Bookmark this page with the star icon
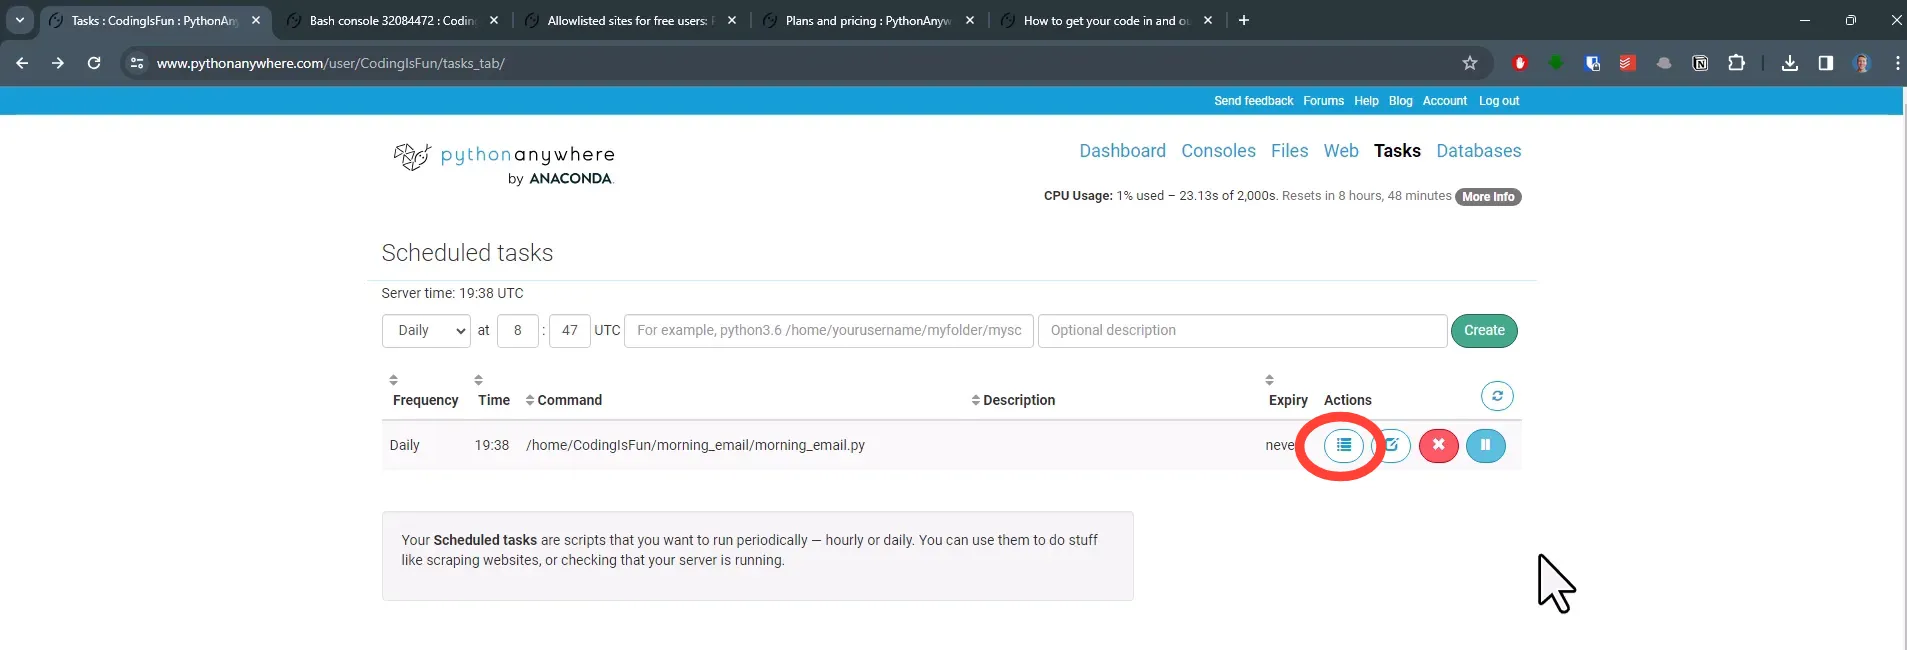The height and width of the screenshot is (650, 1907). pos(1469,63)
